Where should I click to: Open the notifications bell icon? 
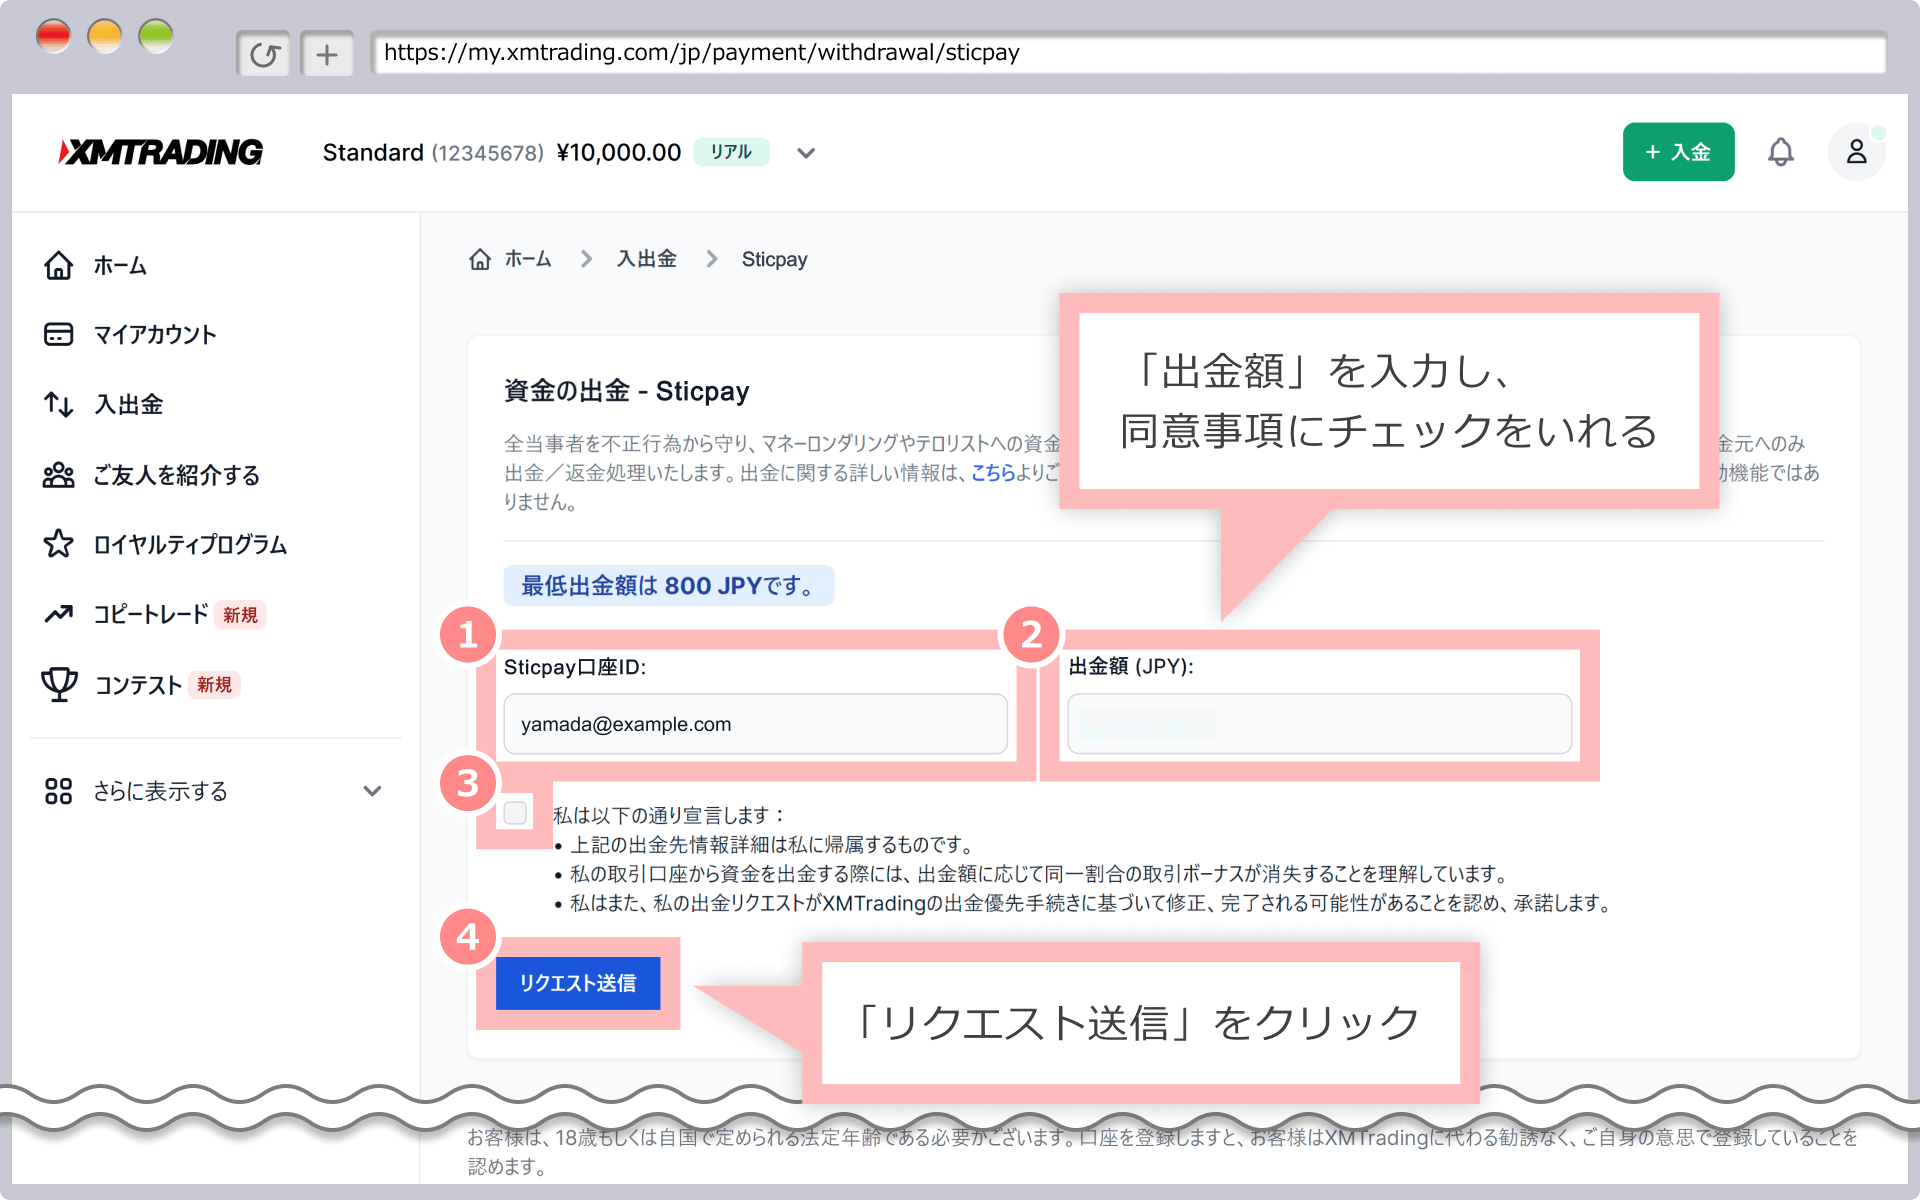tap(1783, 152)
